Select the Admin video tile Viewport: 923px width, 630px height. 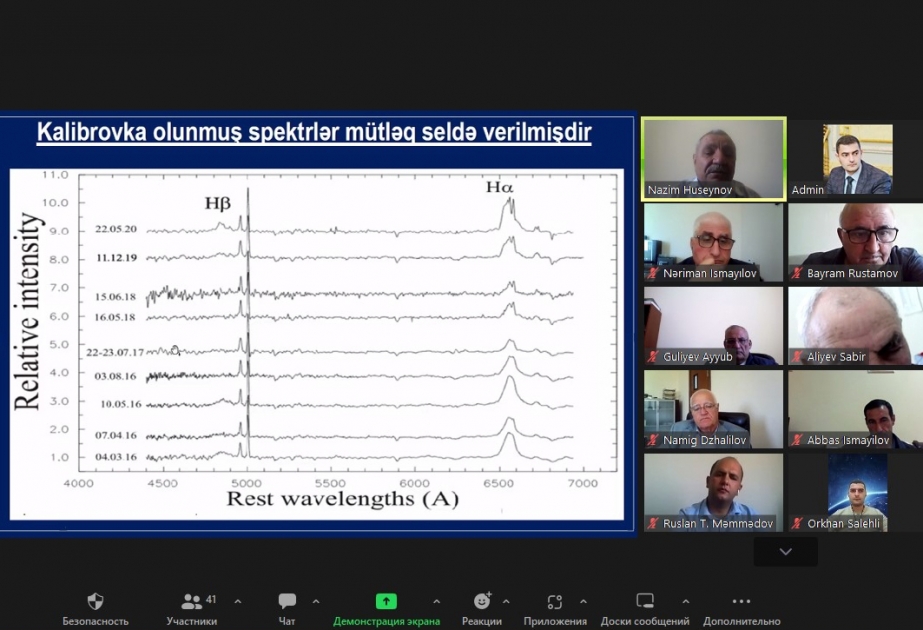[857, 159]
